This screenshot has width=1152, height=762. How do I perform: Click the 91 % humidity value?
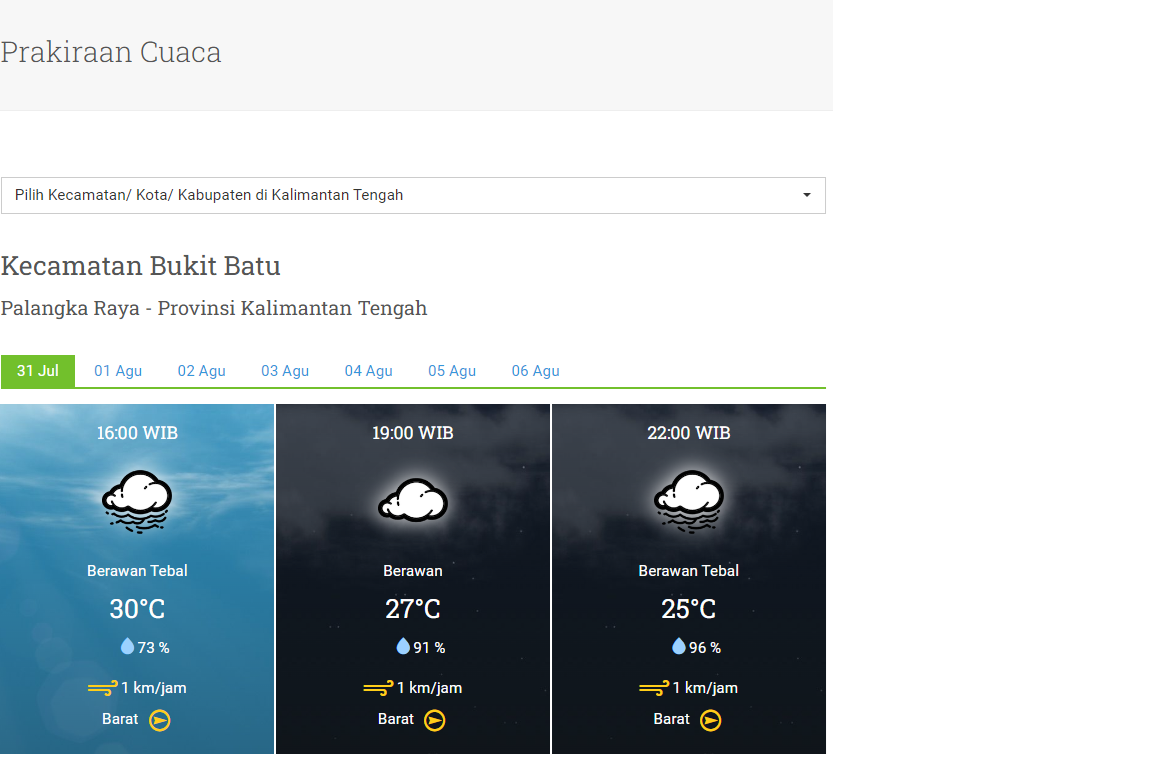tap(429, 648)
